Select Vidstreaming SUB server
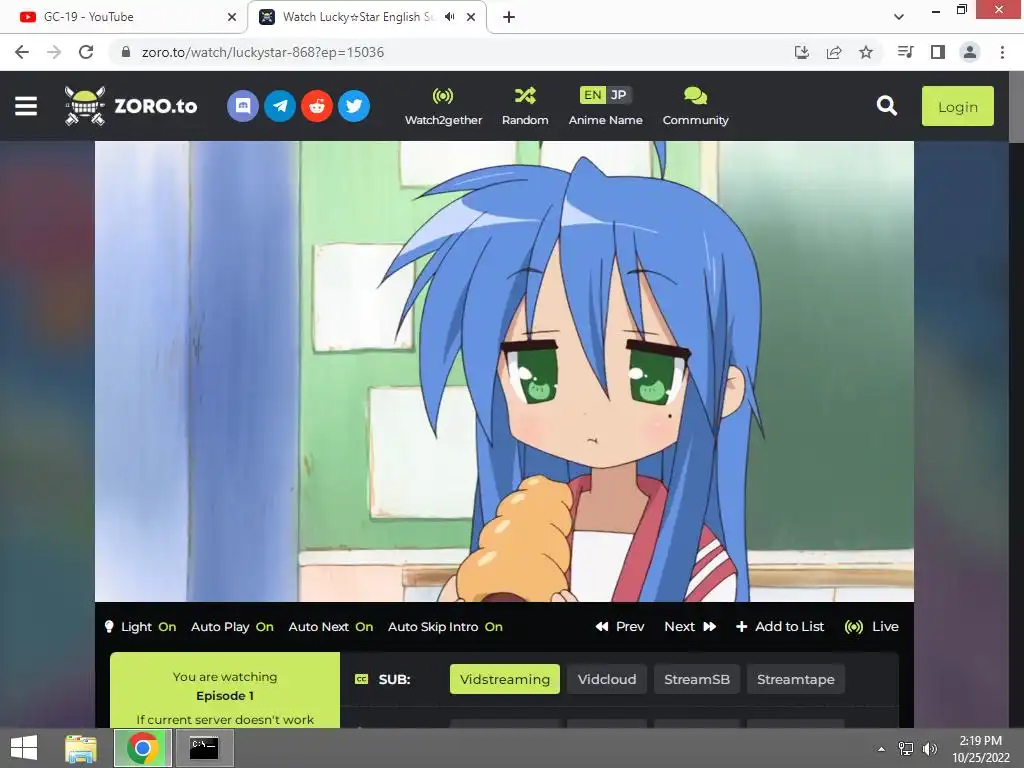Screen dimensions: 1024x768 point(505,679)
